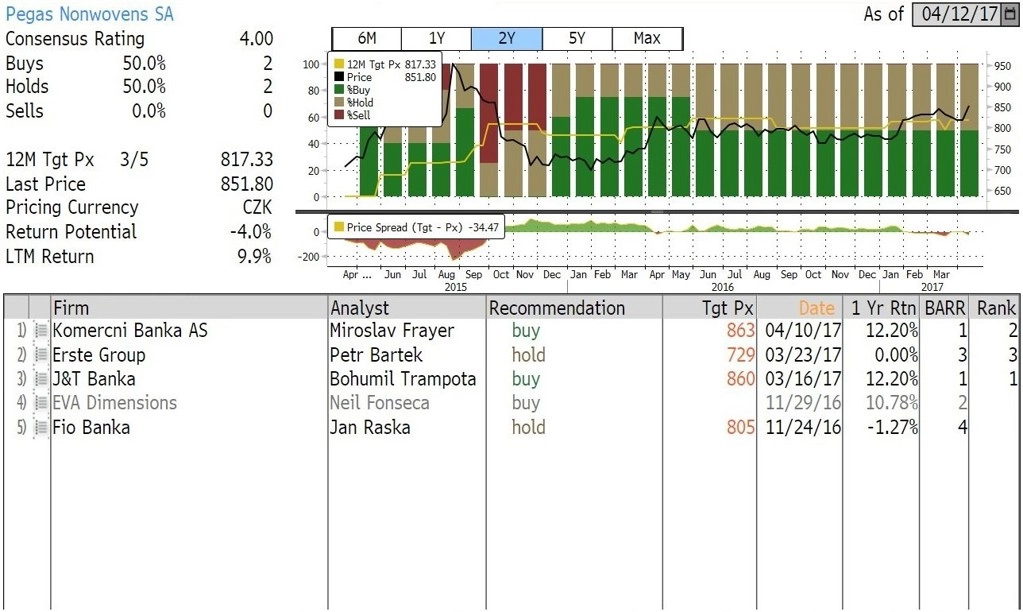Open the calendar picker beside the date
1023x612 pixels.
coord(1011,14)
